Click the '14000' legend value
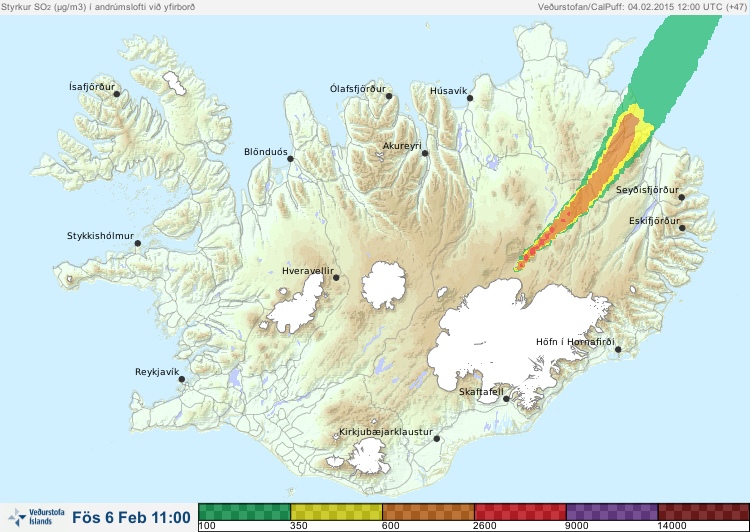The width and height of the screenshot is (750, 532). pos(672,526)
